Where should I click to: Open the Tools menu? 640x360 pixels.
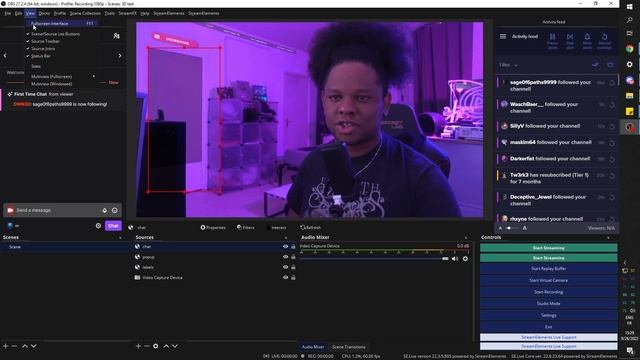(x=109, y=13)
